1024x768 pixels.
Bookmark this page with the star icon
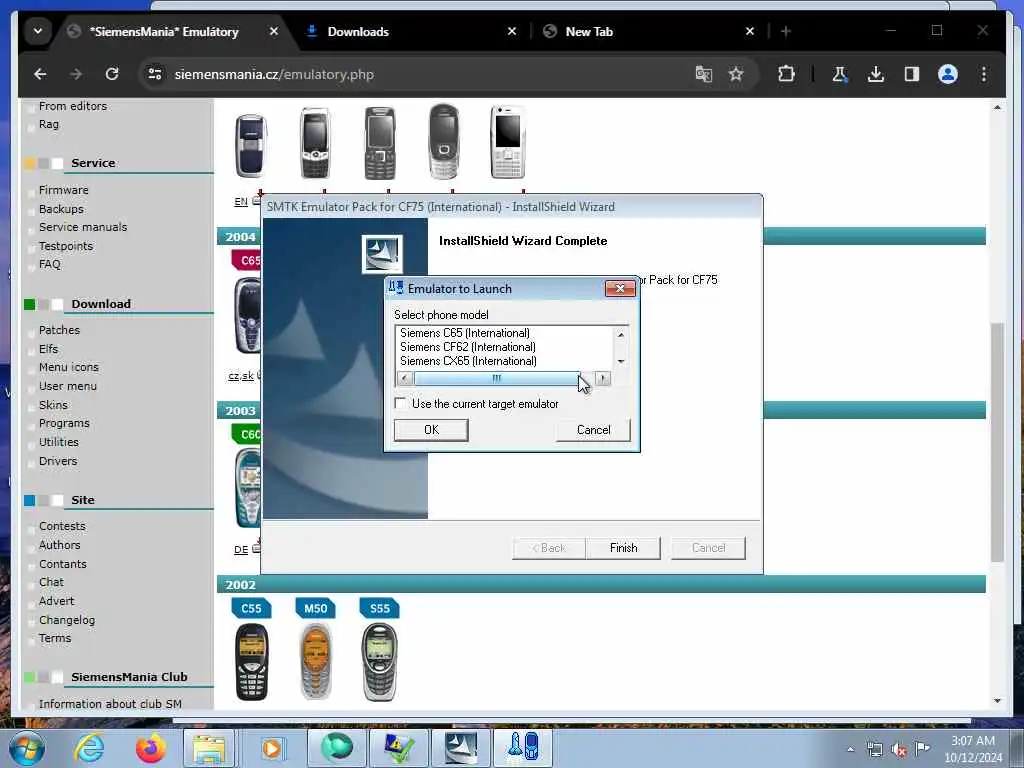click(x=736, y=74)
